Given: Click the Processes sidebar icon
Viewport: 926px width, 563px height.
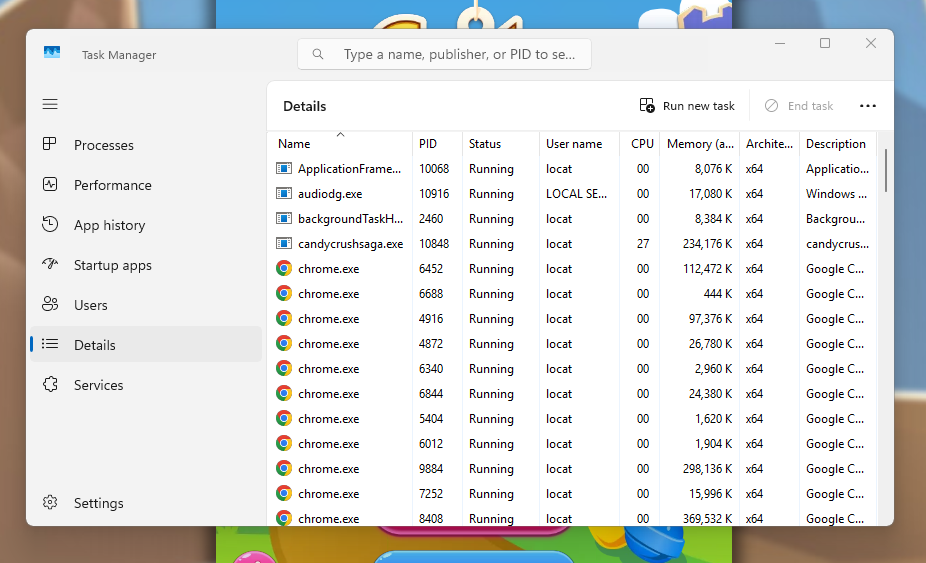Looking at the screenshot, I should (50, 144).
